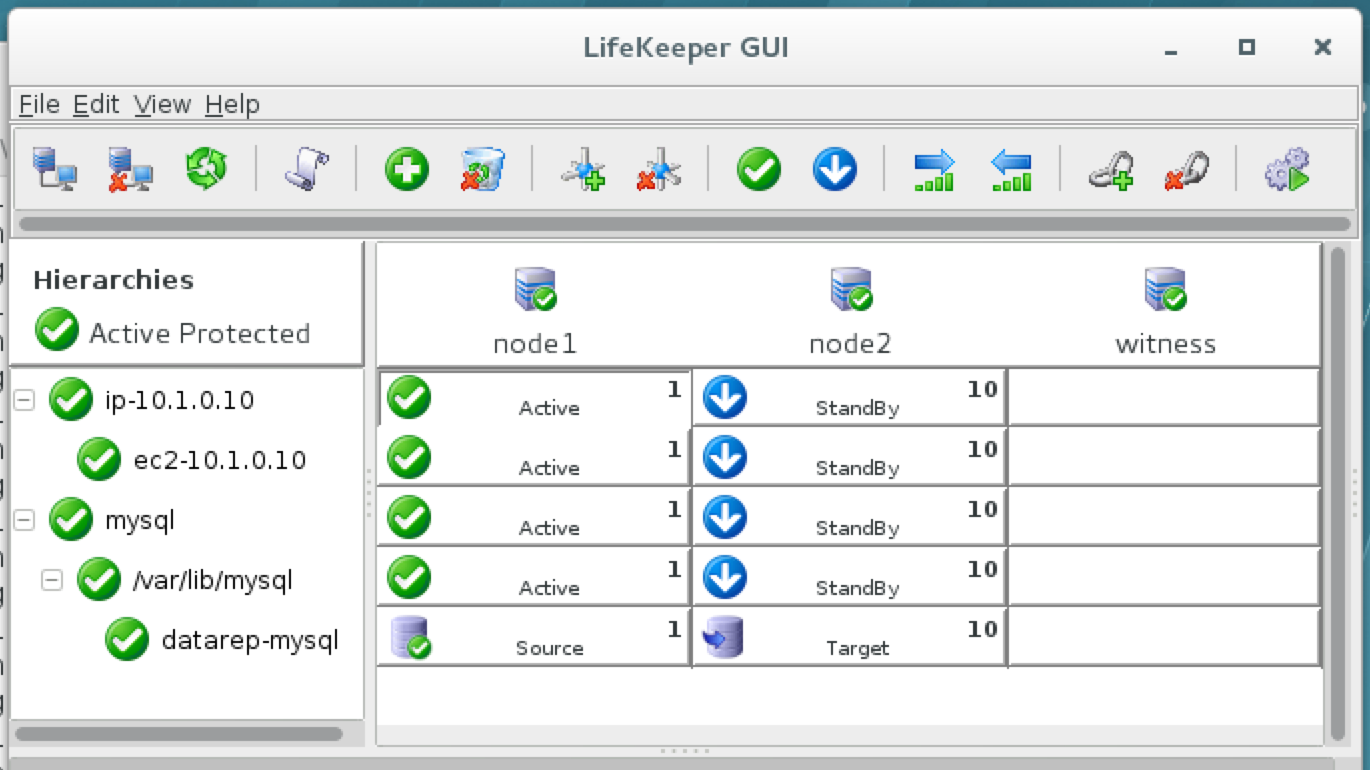Click the In Service green checkmark toolbar icon
Image resolution: width=1370 pixels, height=770 pixels.
[759, 169]
